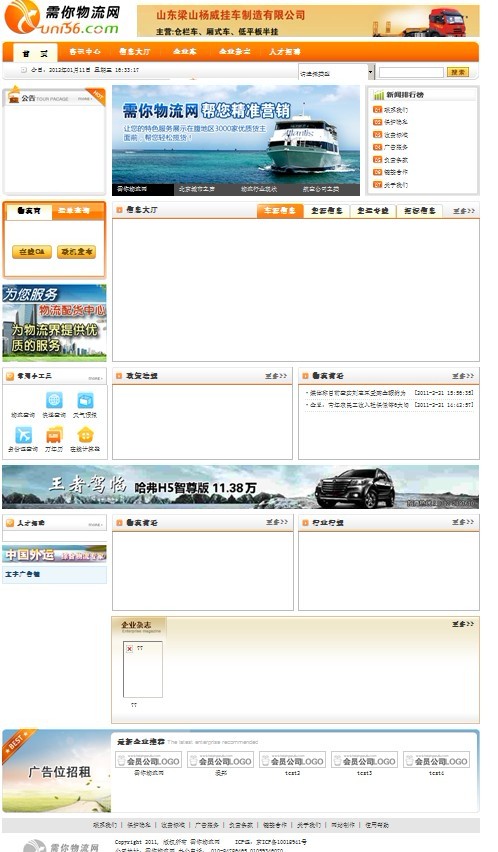Open the 物流配货中心 service banner
Viewport: 498px width, 852px height.
[54, 323]
